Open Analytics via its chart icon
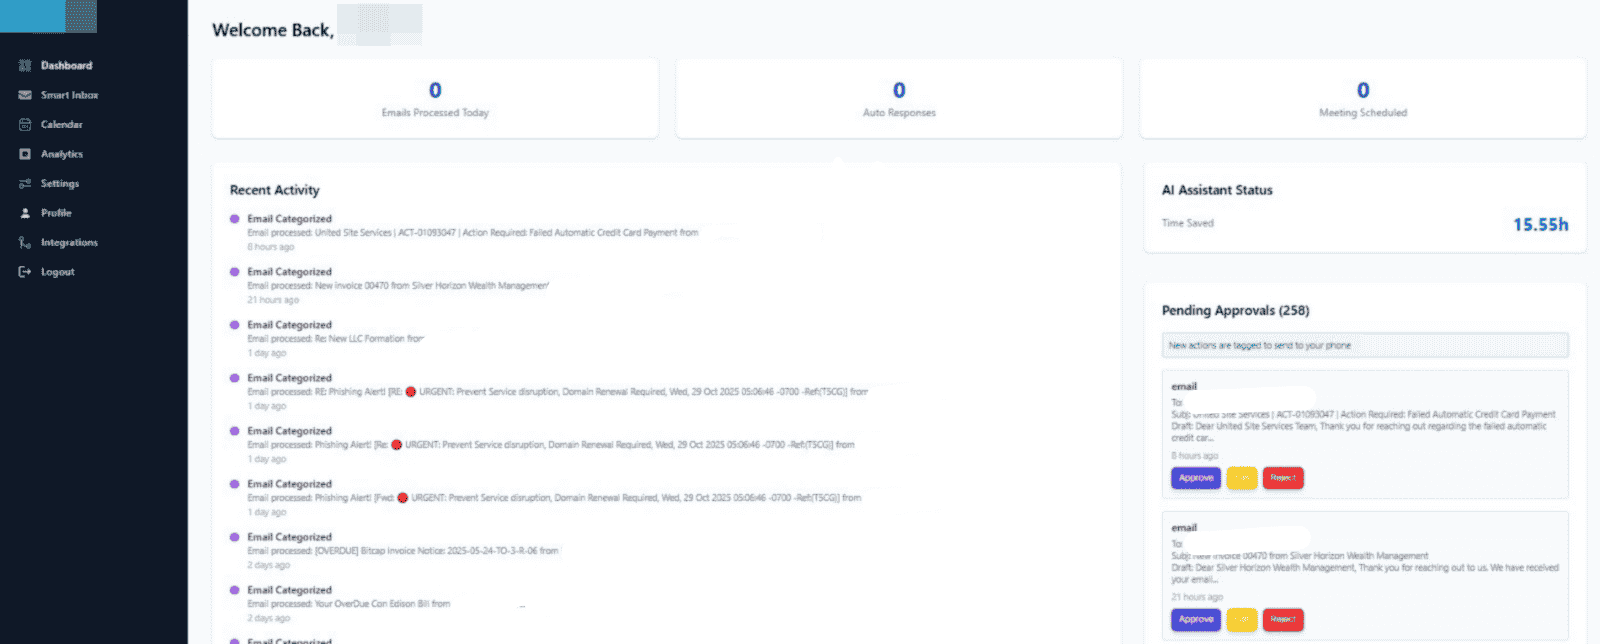This screenshot has width=1600, height=644. click(25, 154)
